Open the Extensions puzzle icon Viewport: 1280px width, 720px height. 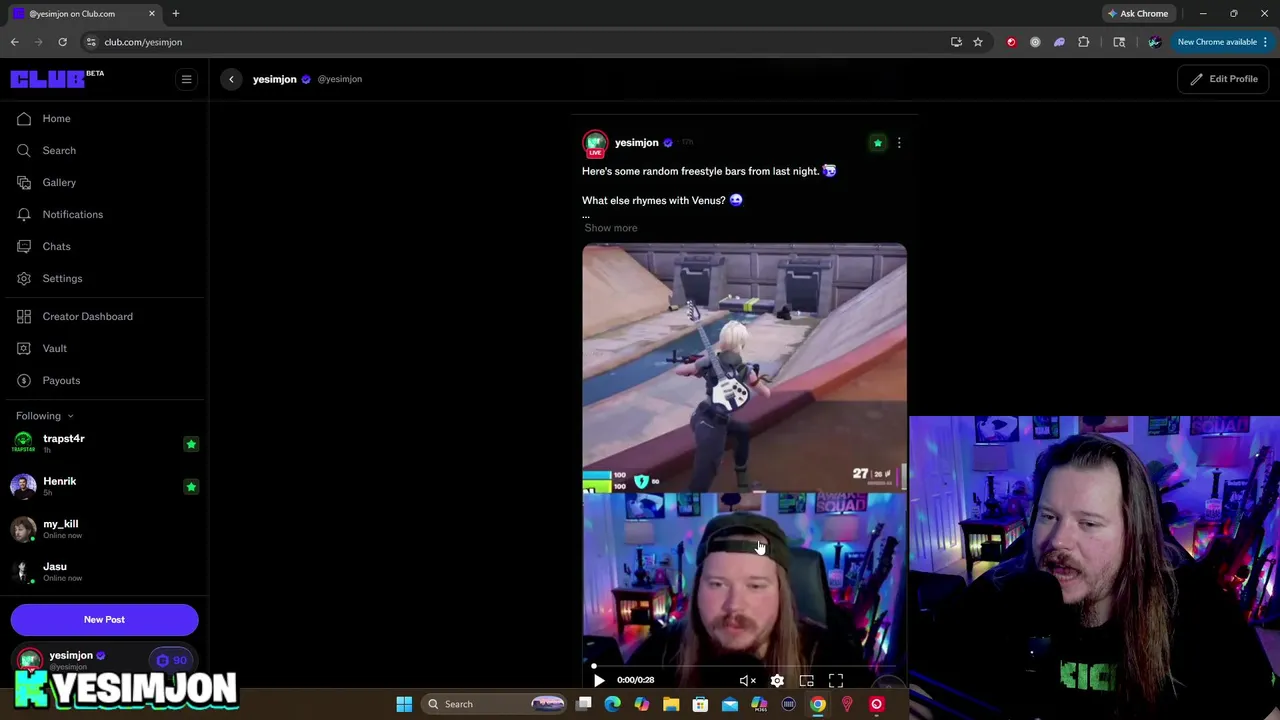(1083, 42)
